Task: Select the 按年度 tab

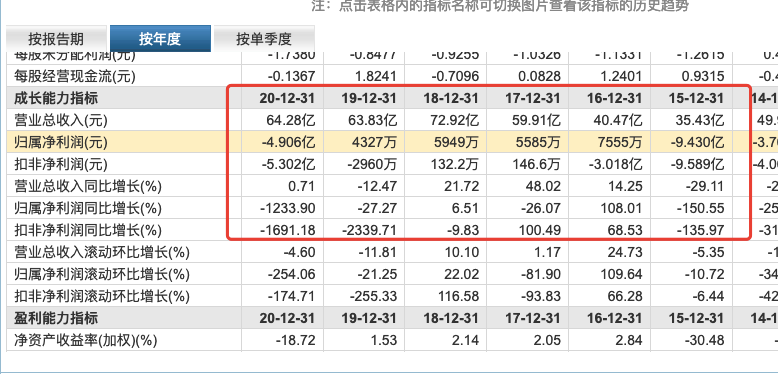Action: [x=160, y=38]
